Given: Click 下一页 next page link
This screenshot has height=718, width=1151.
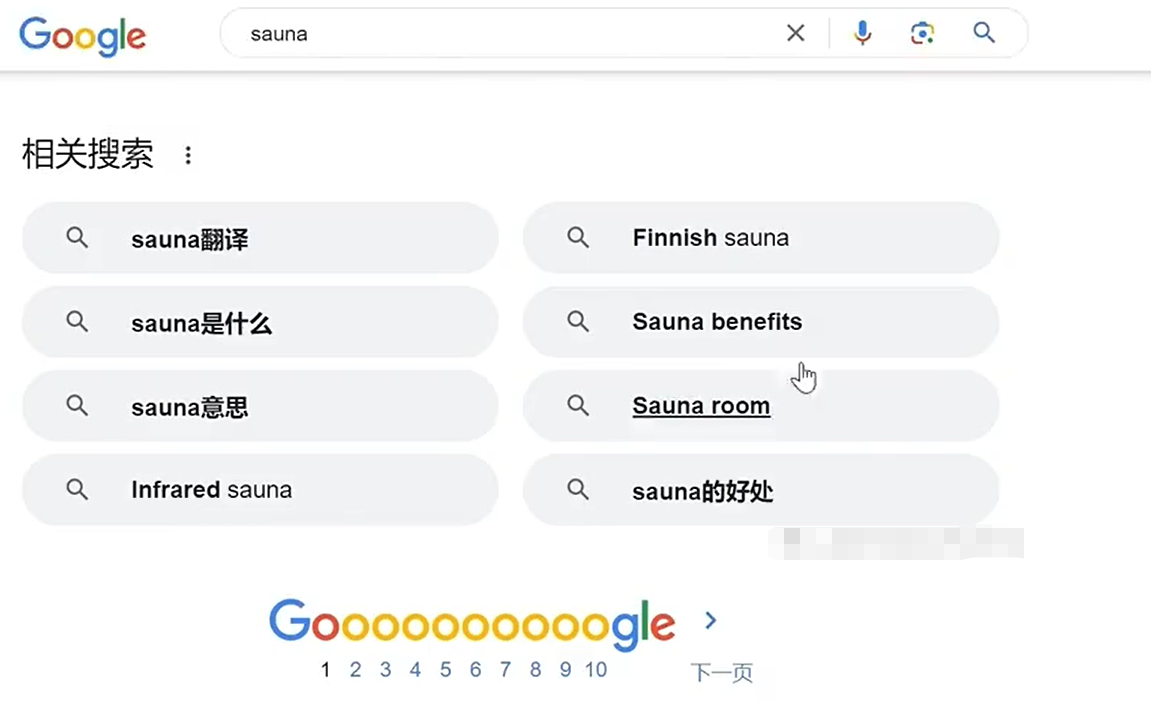Looking at the screenshot, I should click(x=722, y=672).
